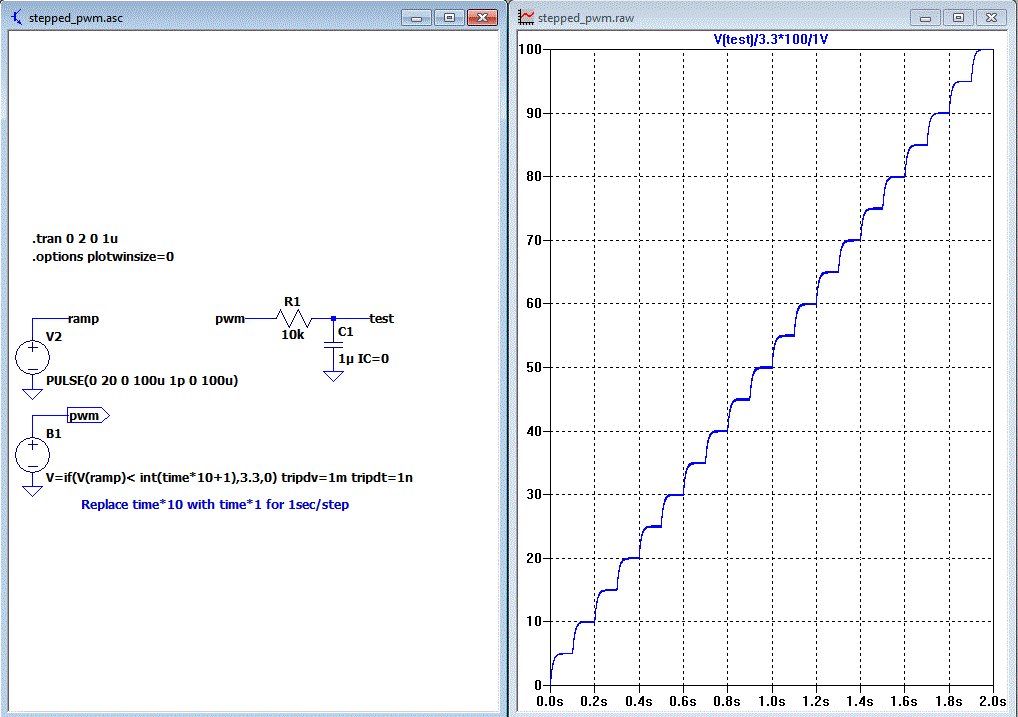Click the .tran 0 2 0 1u directive
This screenshot has width=1018, height=717.
click(x=75, y=238)
